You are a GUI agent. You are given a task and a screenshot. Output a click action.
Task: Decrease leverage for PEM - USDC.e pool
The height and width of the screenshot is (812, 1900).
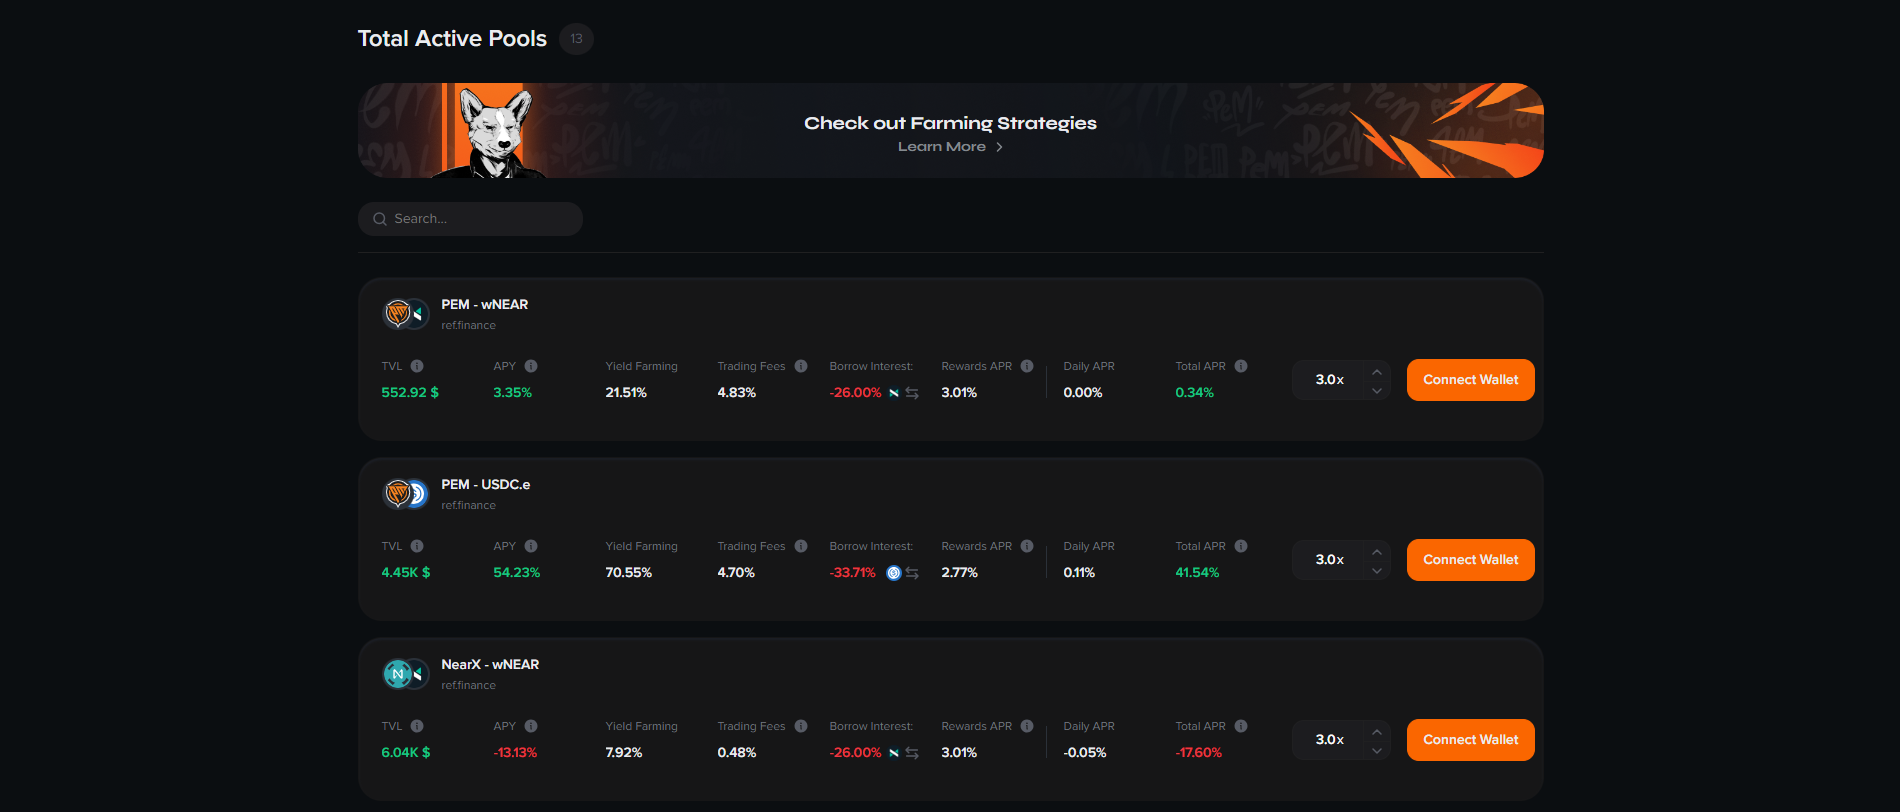[x=1377, y=570]
